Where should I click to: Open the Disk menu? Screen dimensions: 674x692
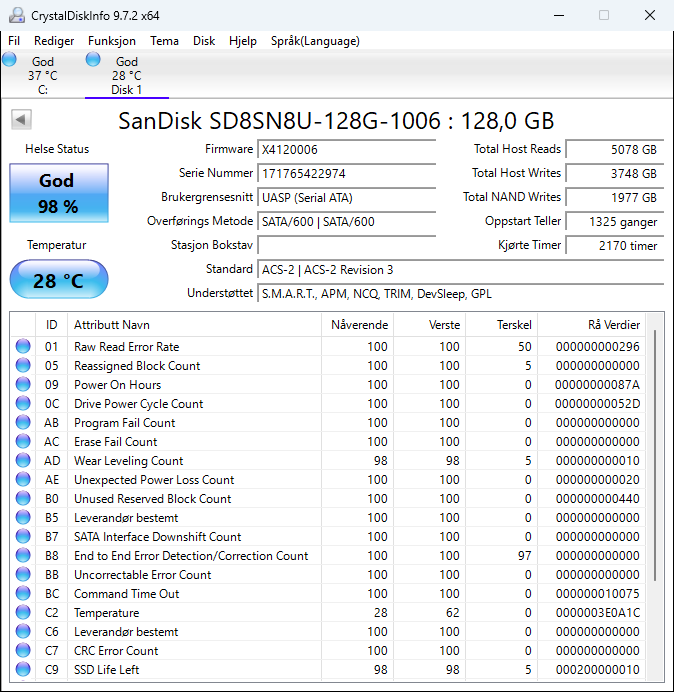[204, 41]
